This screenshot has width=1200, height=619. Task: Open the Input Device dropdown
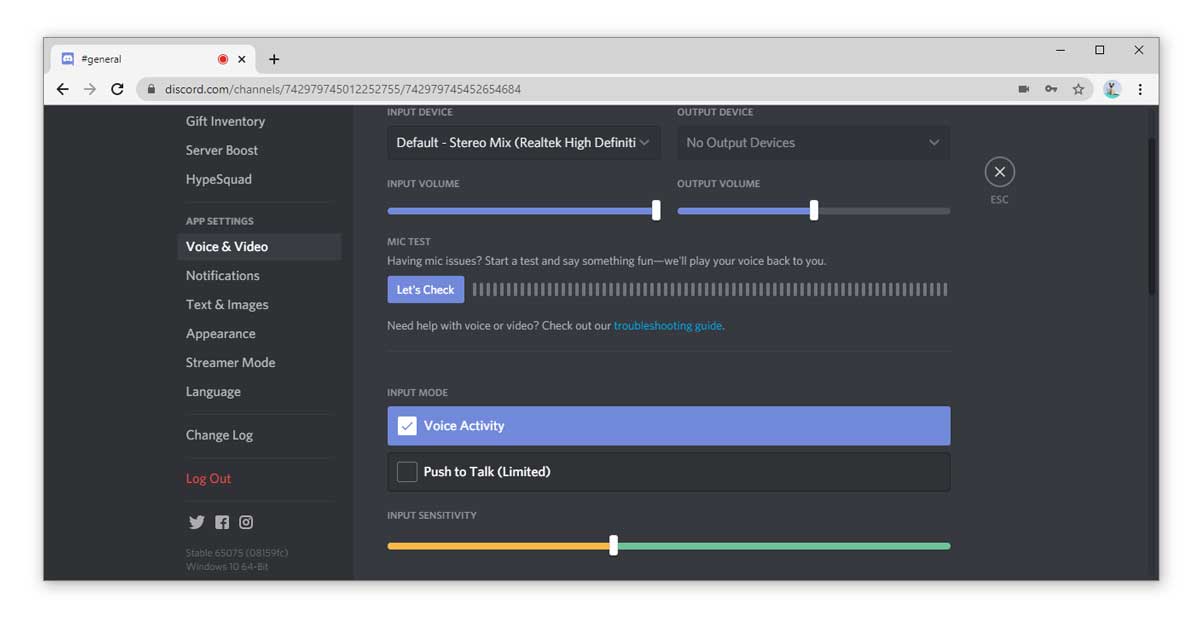point(524,143)
